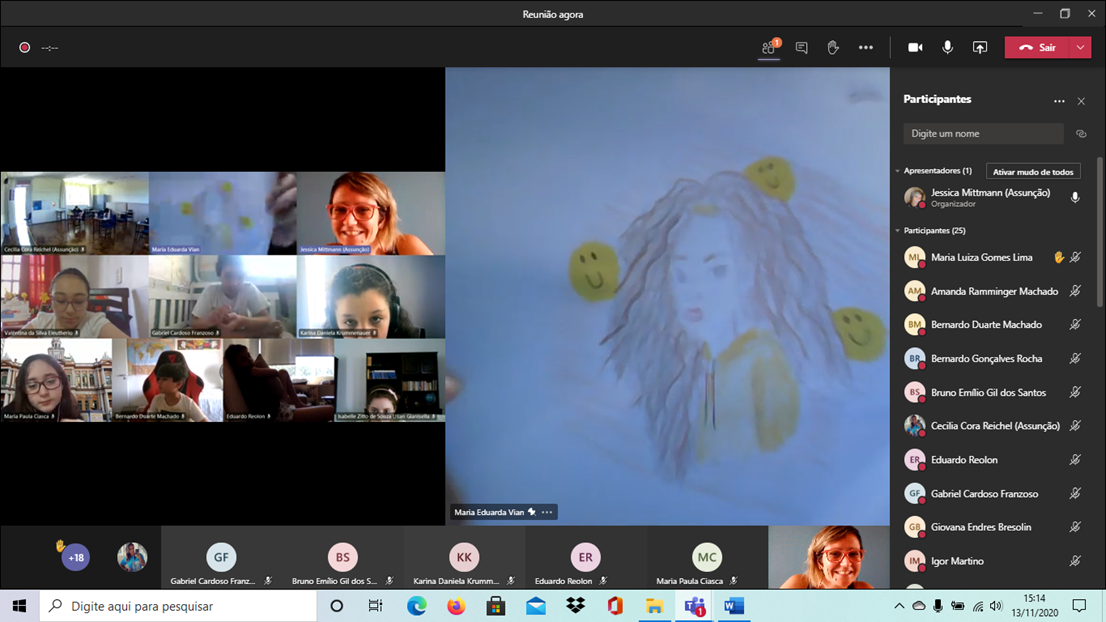
Task: Open the share content tray
Action: (x=980, y=47)
